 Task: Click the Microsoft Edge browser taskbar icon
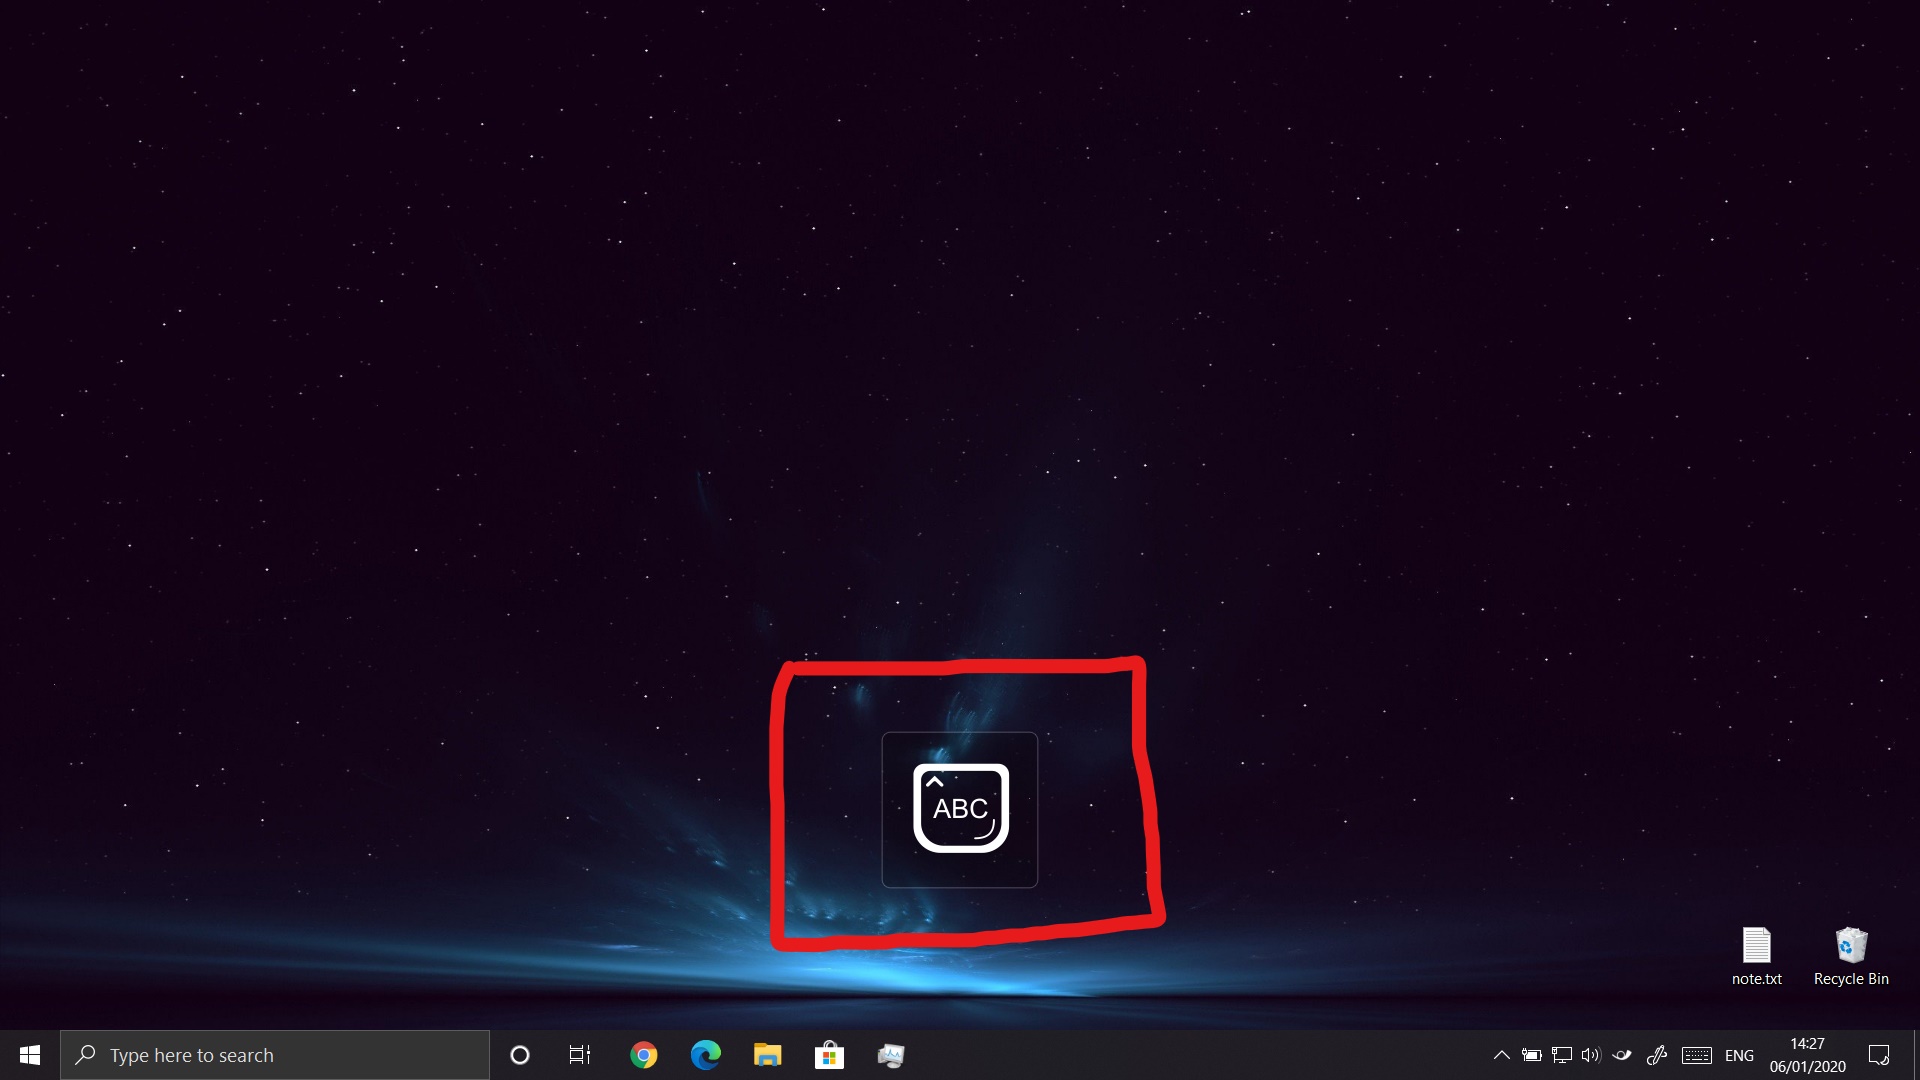point(705,1055)
